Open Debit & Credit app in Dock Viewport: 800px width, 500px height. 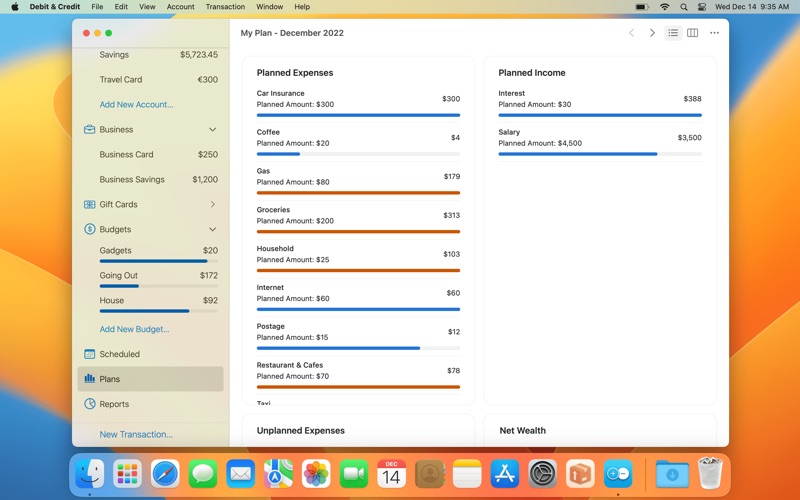pyautogui.click(x=618, y=473)
